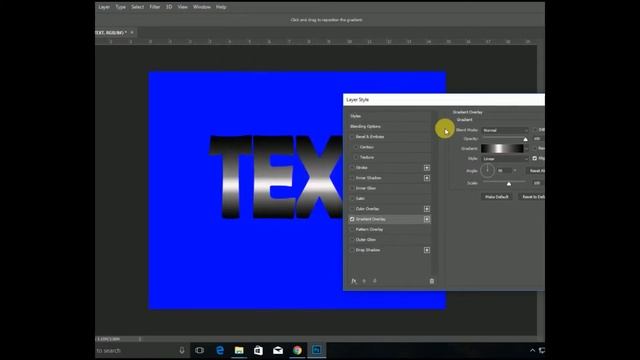Move effect down arrow in Layer Style
The width and height of the screenshot is (640, 360).
(x=375, y=281)
